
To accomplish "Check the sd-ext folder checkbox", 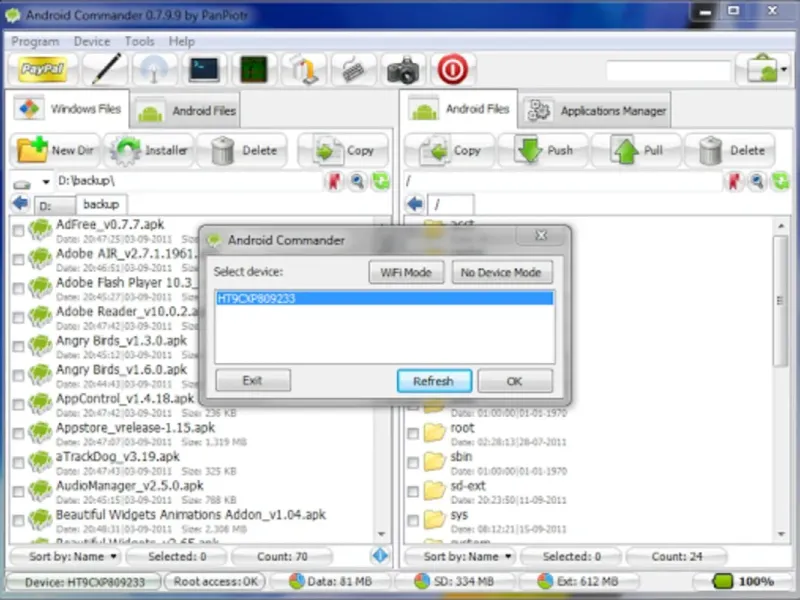I will [413, 492].
